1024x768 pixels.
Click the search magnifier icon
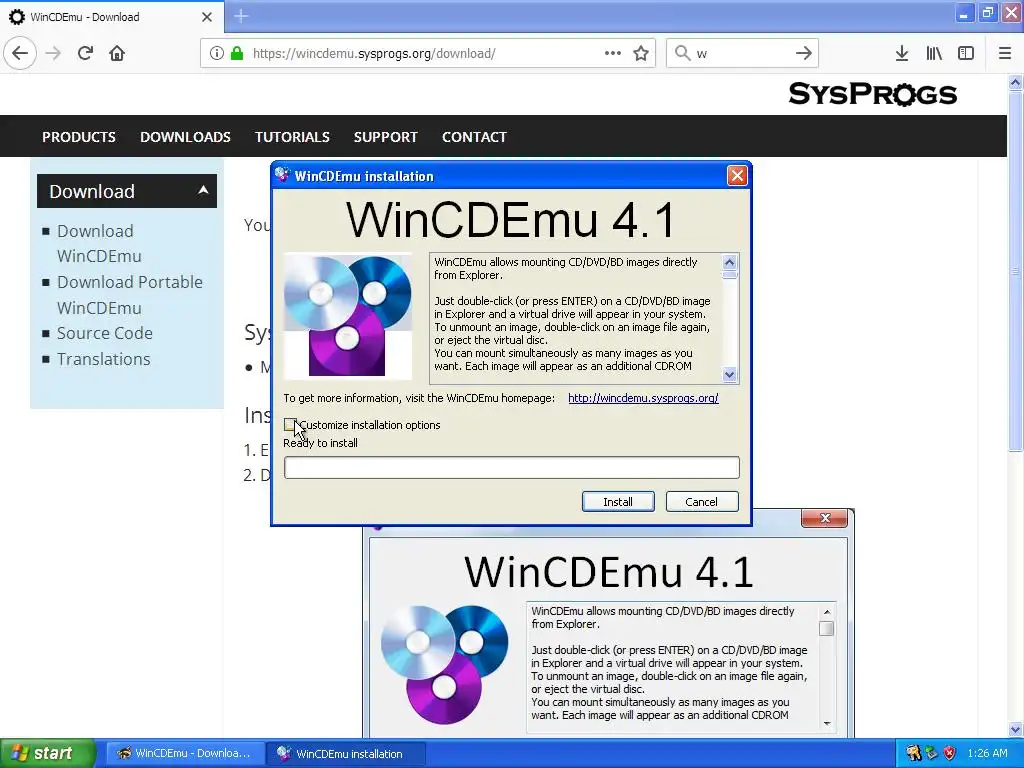[682, 53]
